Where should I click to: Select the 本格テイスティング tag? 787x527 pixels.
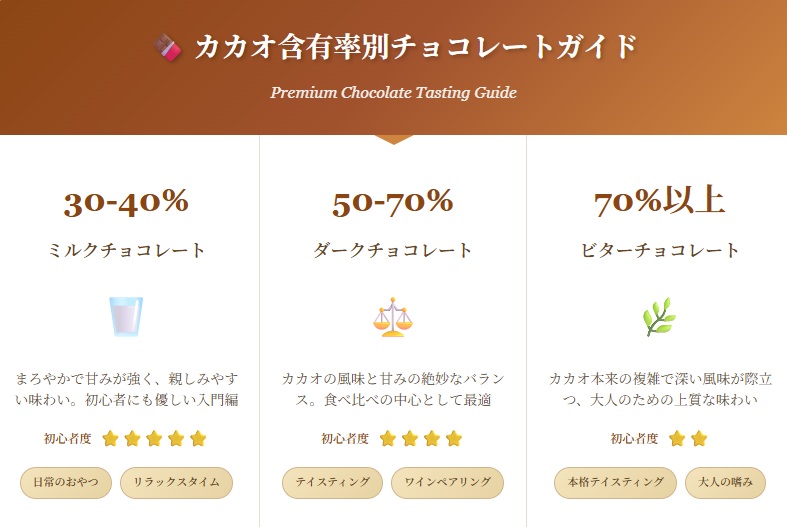(615, 482)
